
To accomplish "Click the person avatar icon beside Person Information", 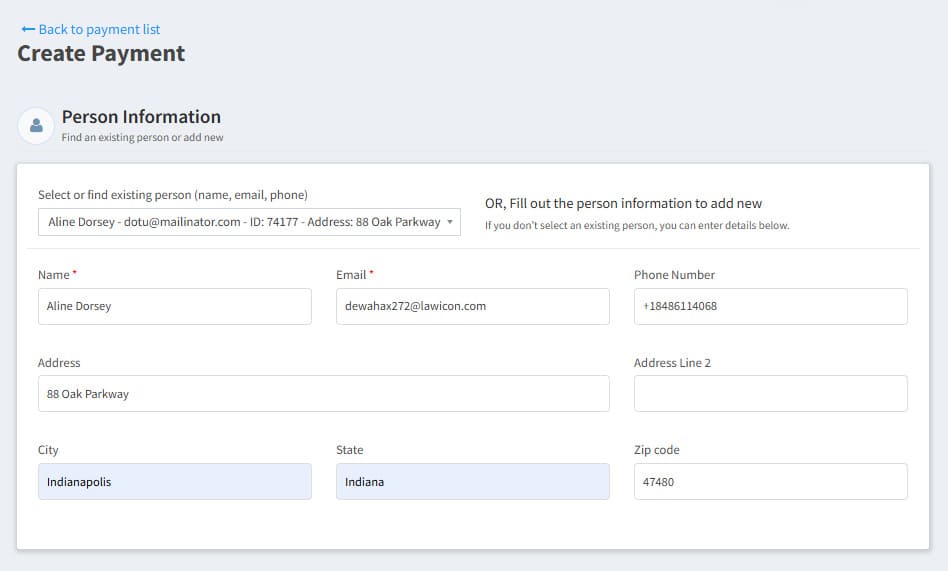I will pos(36,126).
